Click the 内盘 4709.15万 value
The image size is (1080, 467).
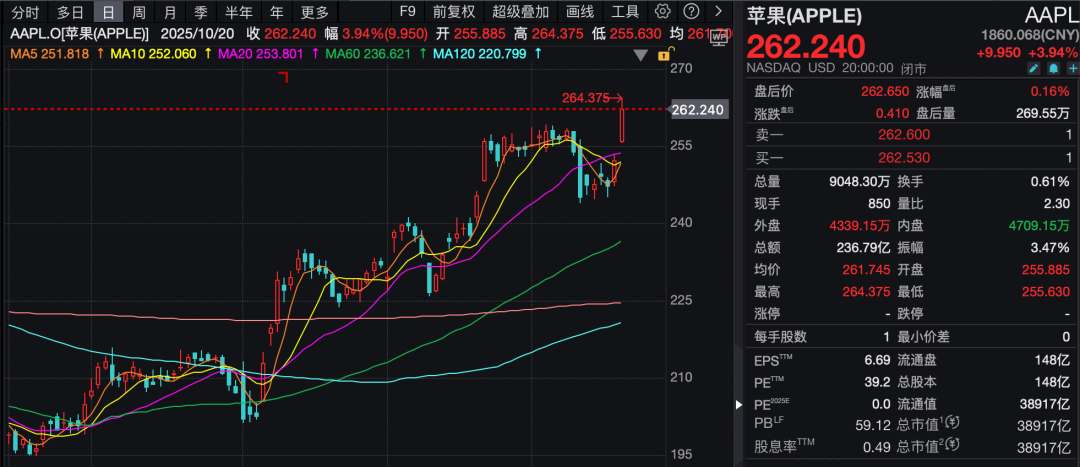coord(1040,225)
